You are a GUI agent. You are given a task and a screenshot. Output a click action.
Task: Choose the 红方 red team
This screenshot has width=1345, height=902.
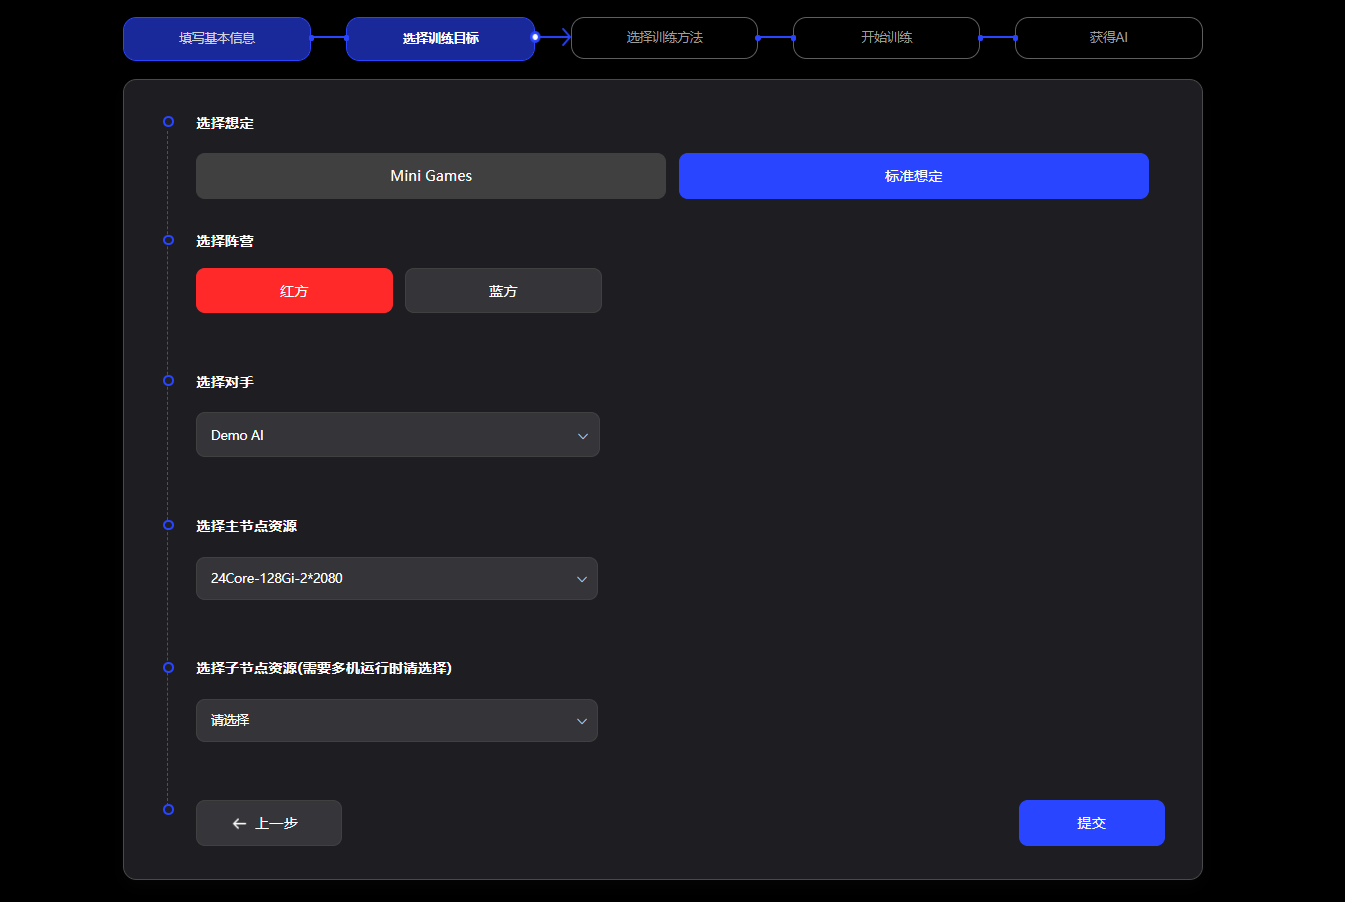[294, 291]
